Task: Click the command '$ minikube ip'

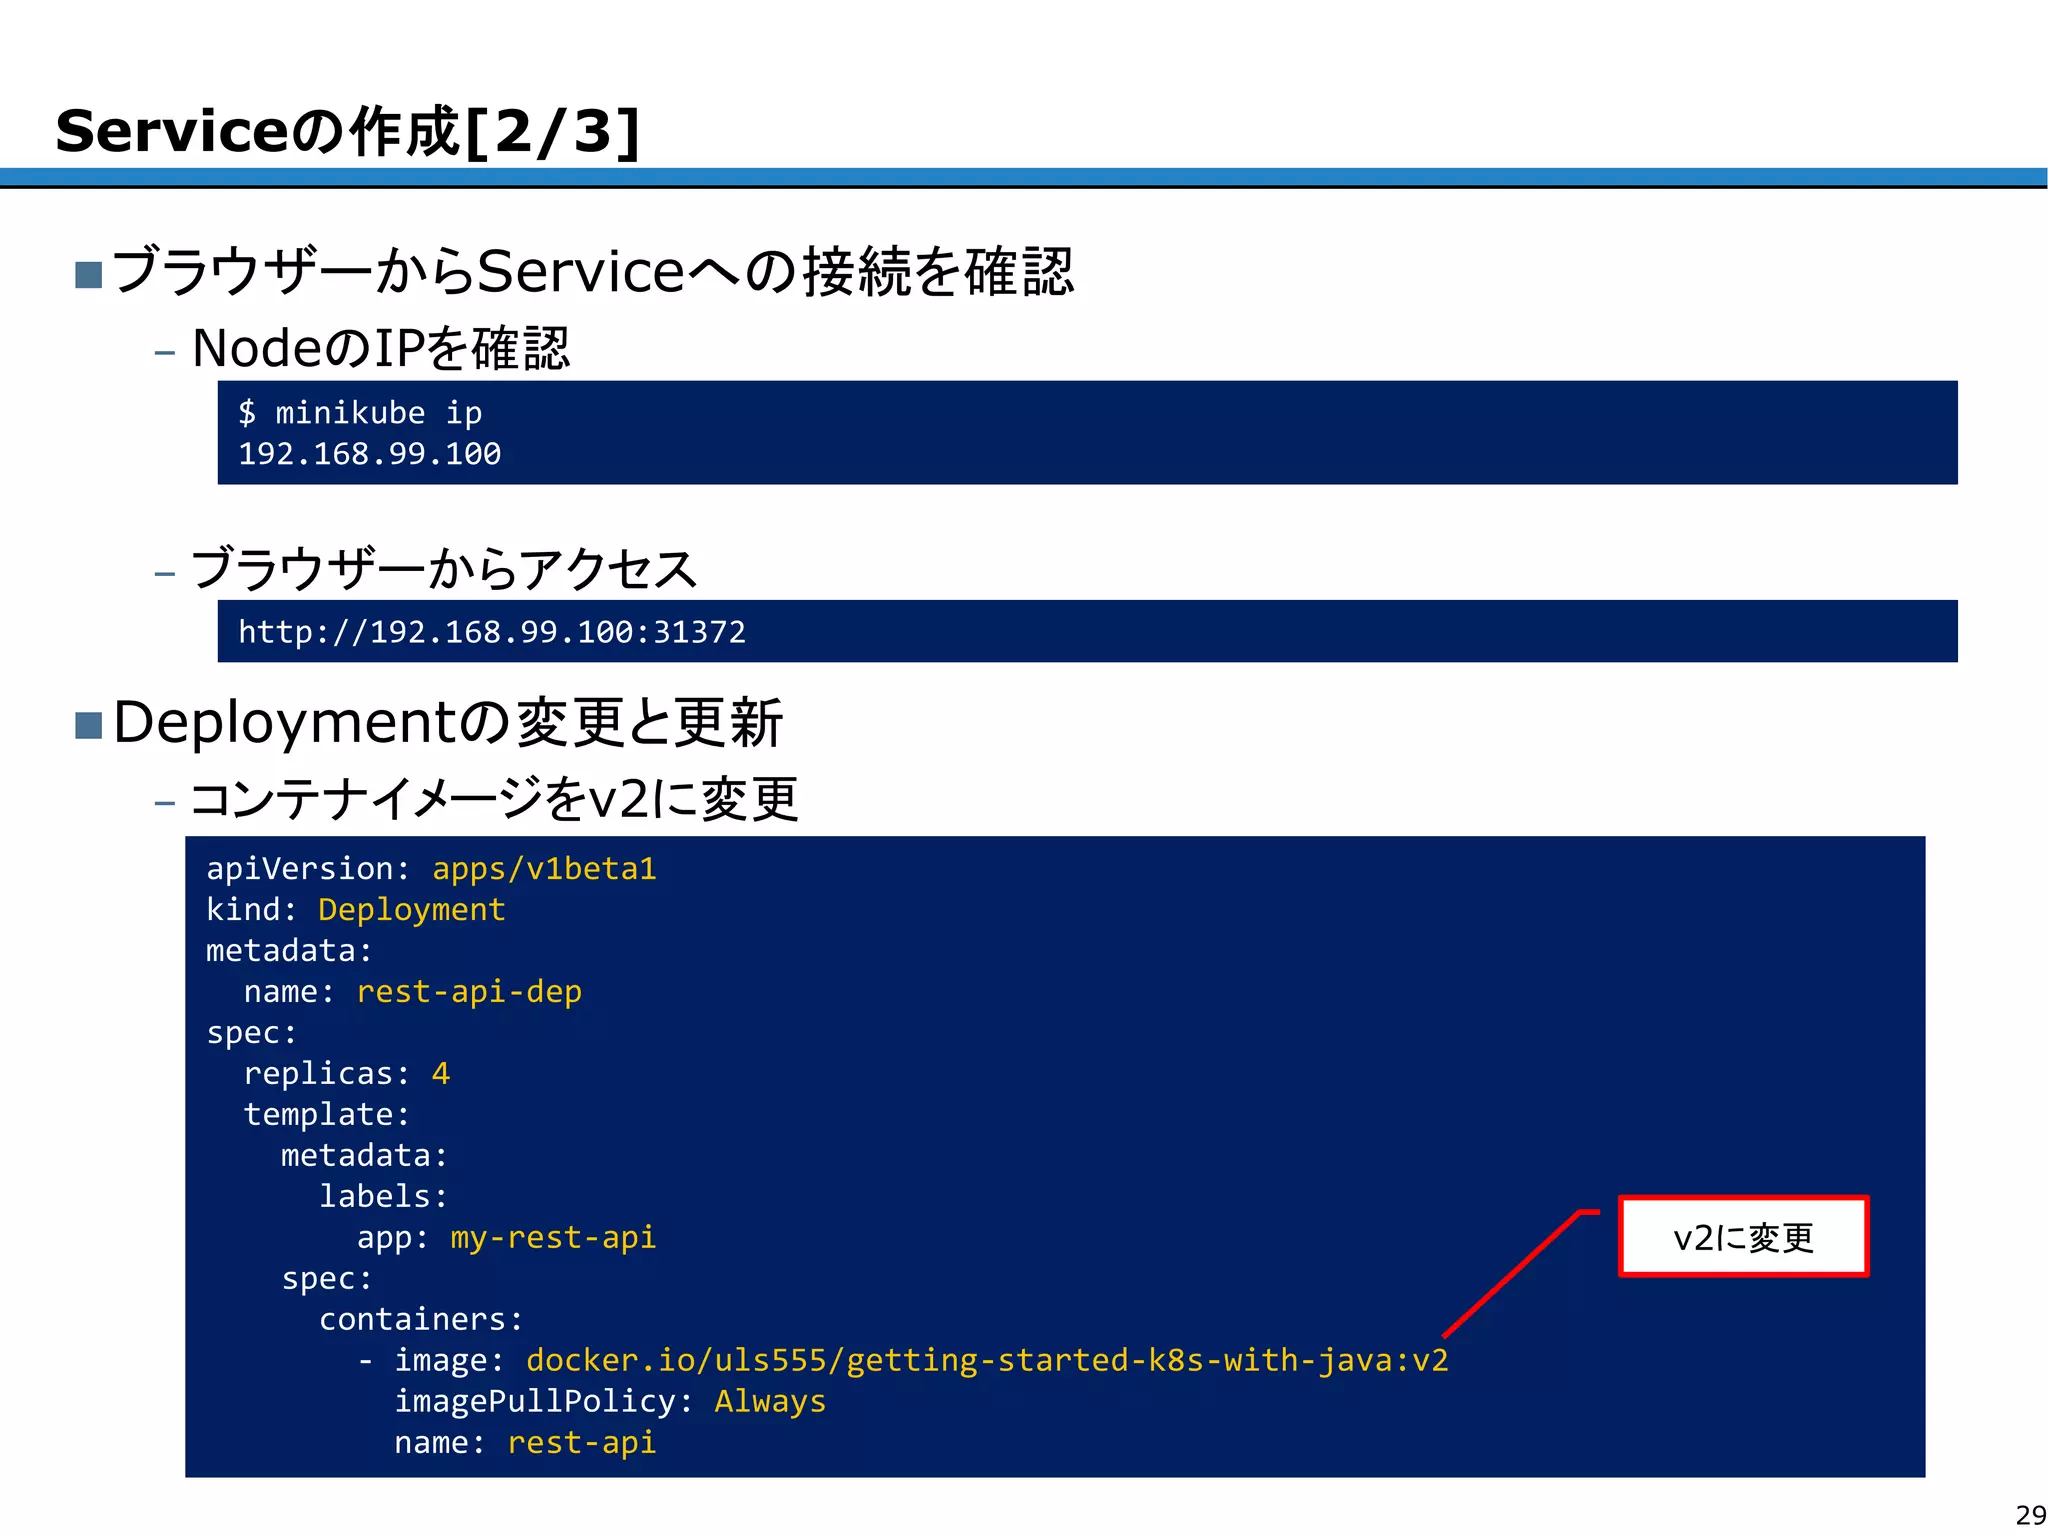Action: point(360,412)
